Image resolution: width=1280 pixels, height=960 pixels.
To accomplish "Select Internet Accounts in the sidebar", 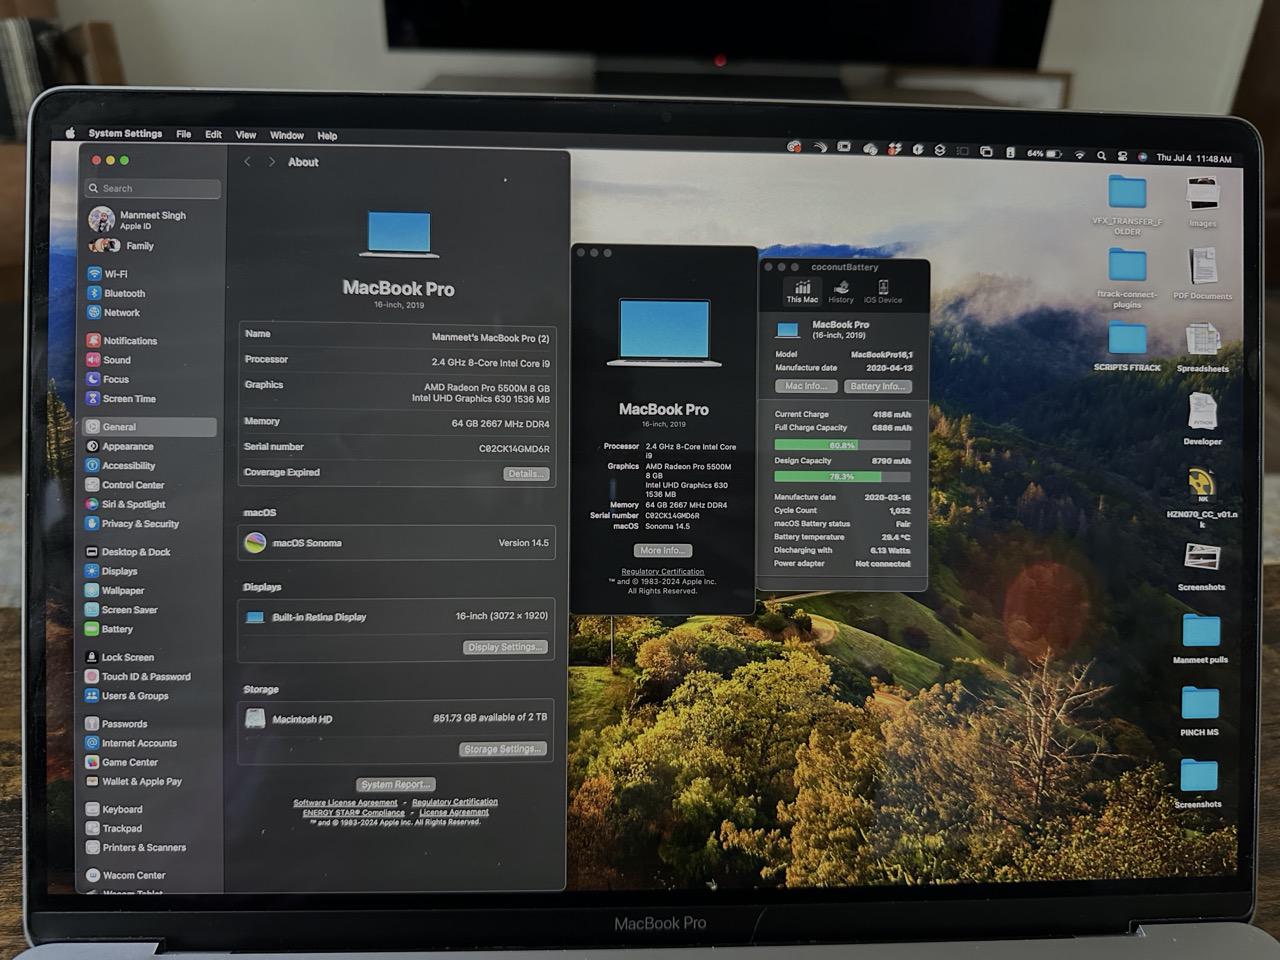I will point(131,743).
